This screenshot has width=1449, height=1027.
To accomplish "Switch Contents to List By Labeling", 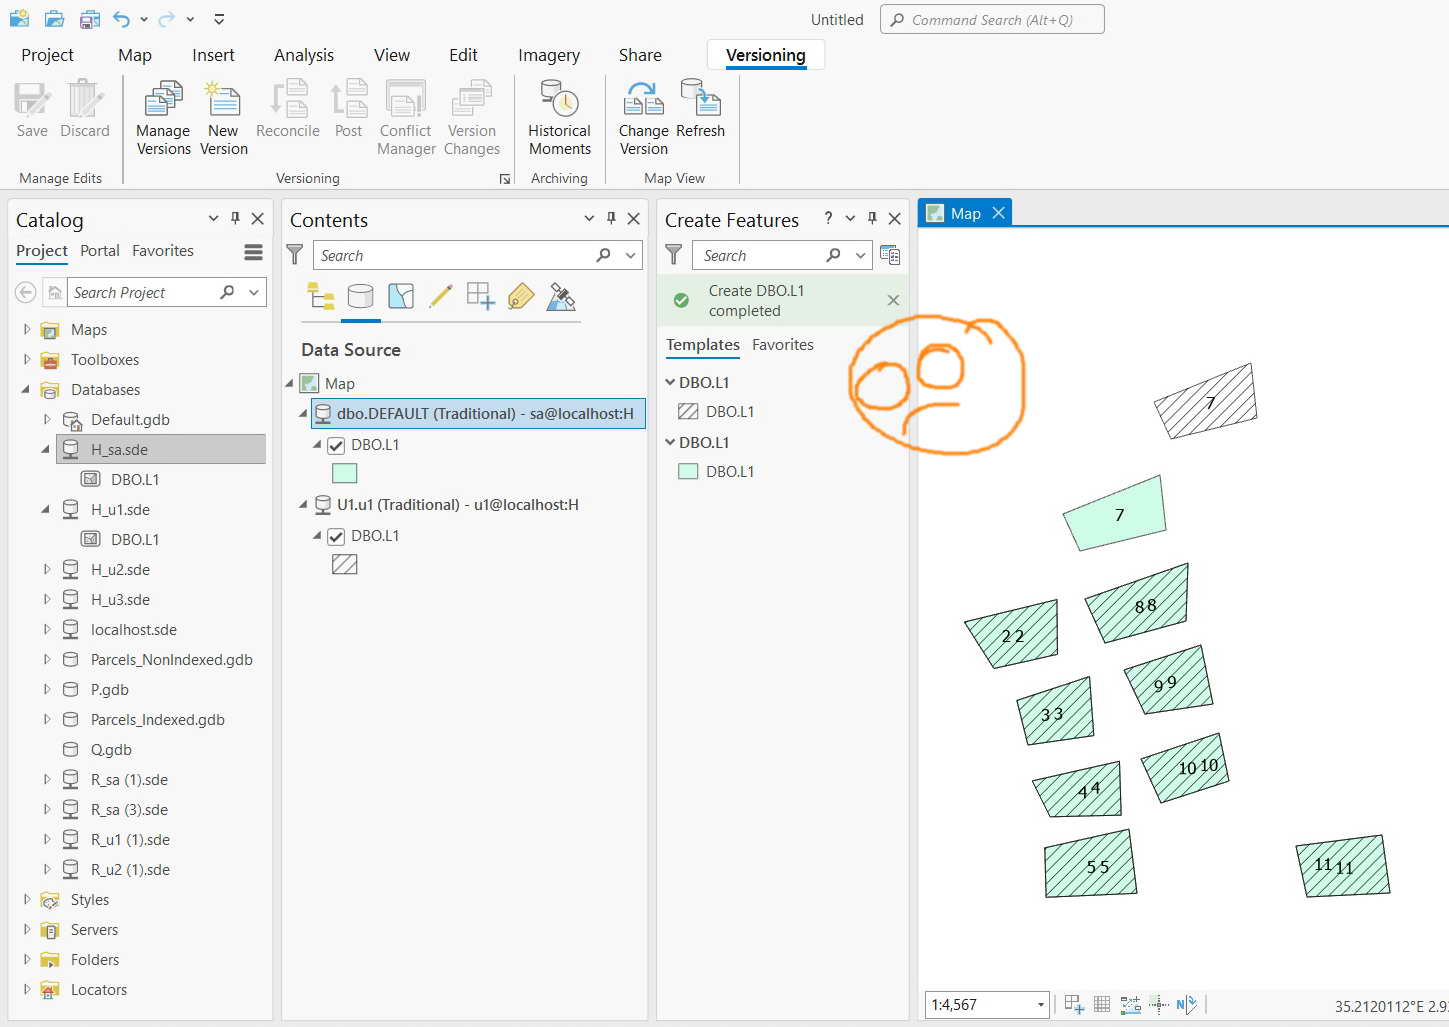I will click(x=521, y=297).
